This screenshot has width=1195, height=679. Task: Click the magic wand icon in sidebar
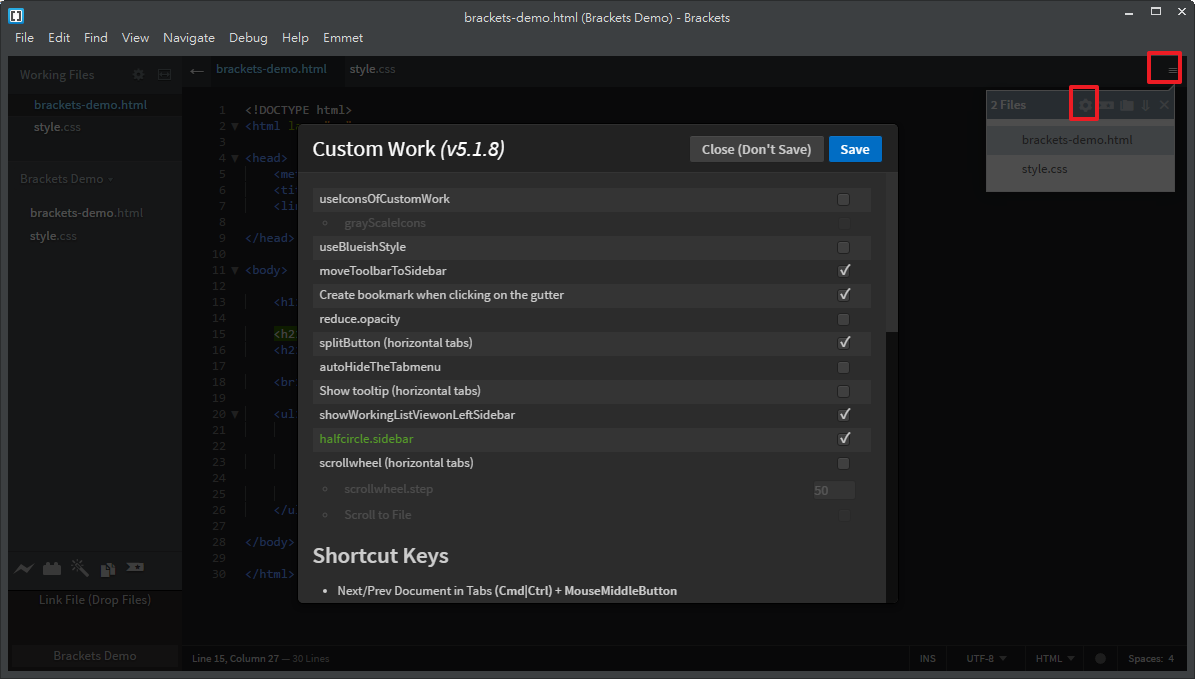(x=80, y=569)
